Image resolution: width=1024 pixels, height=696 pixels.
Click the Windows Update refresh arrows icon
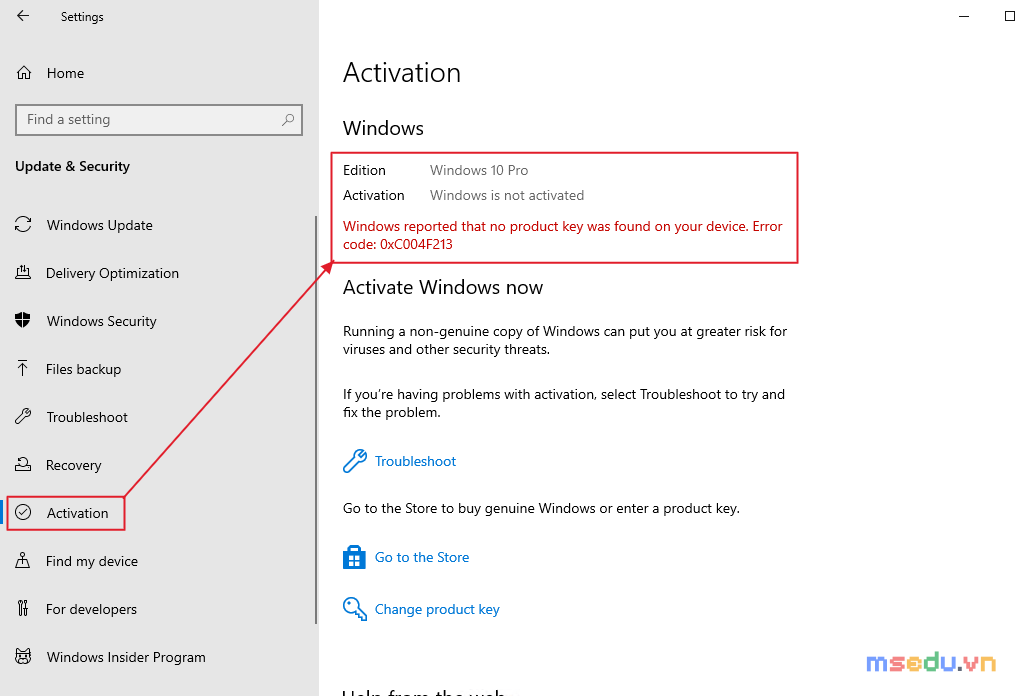tap(23, 225)
